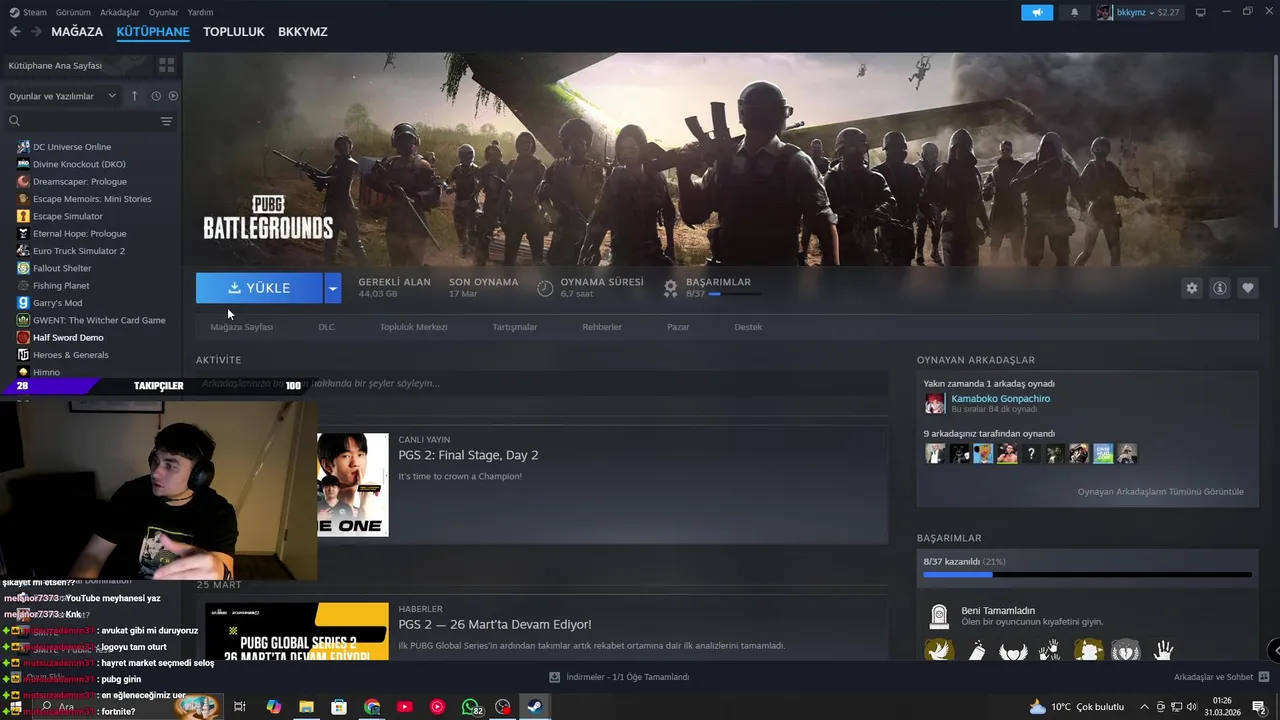Viewport: 1280px width, 720px height.
Task: Open Steam from the Windows taskbar
Action: [535, 706]
